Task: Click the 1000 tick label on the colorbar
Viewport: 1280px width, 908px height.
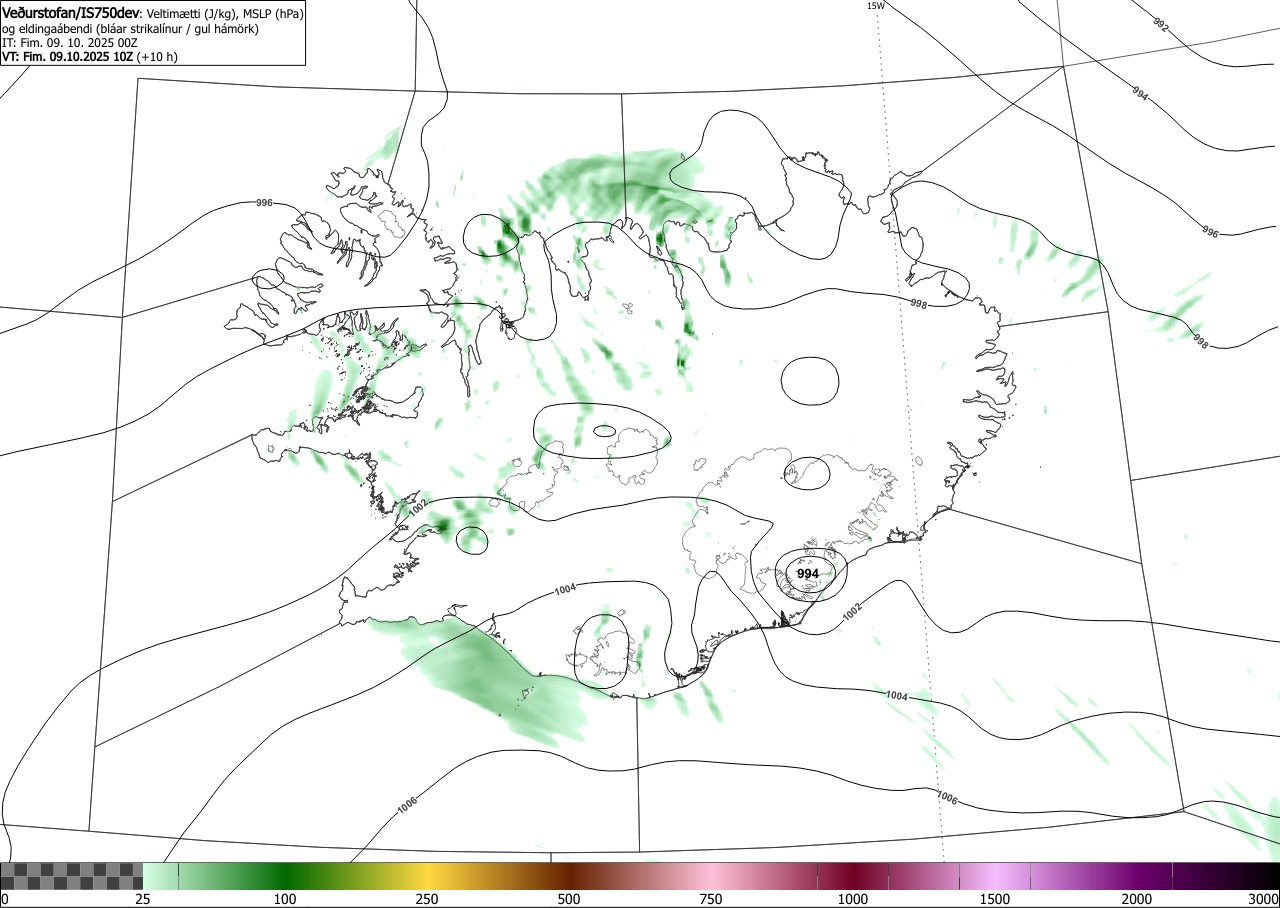Action: pos(853,899)
